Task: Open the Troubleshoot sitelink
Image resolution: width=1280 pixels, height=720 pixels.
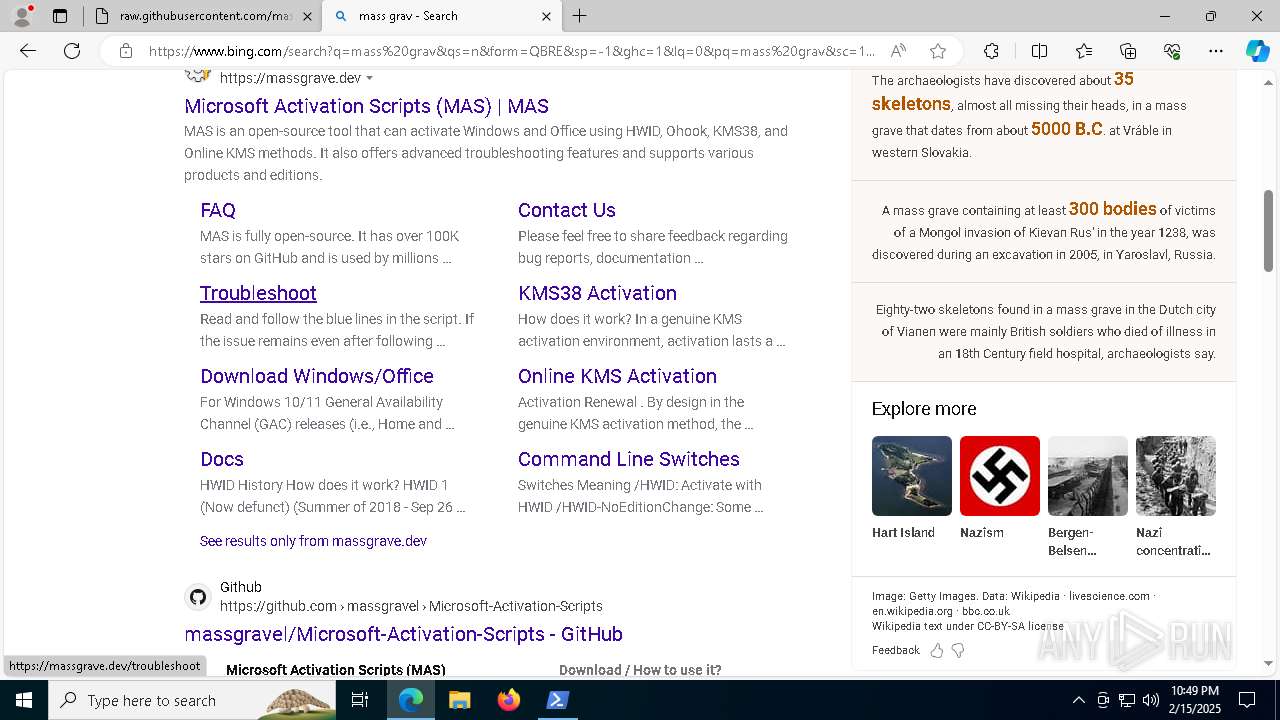Action: 258,293
